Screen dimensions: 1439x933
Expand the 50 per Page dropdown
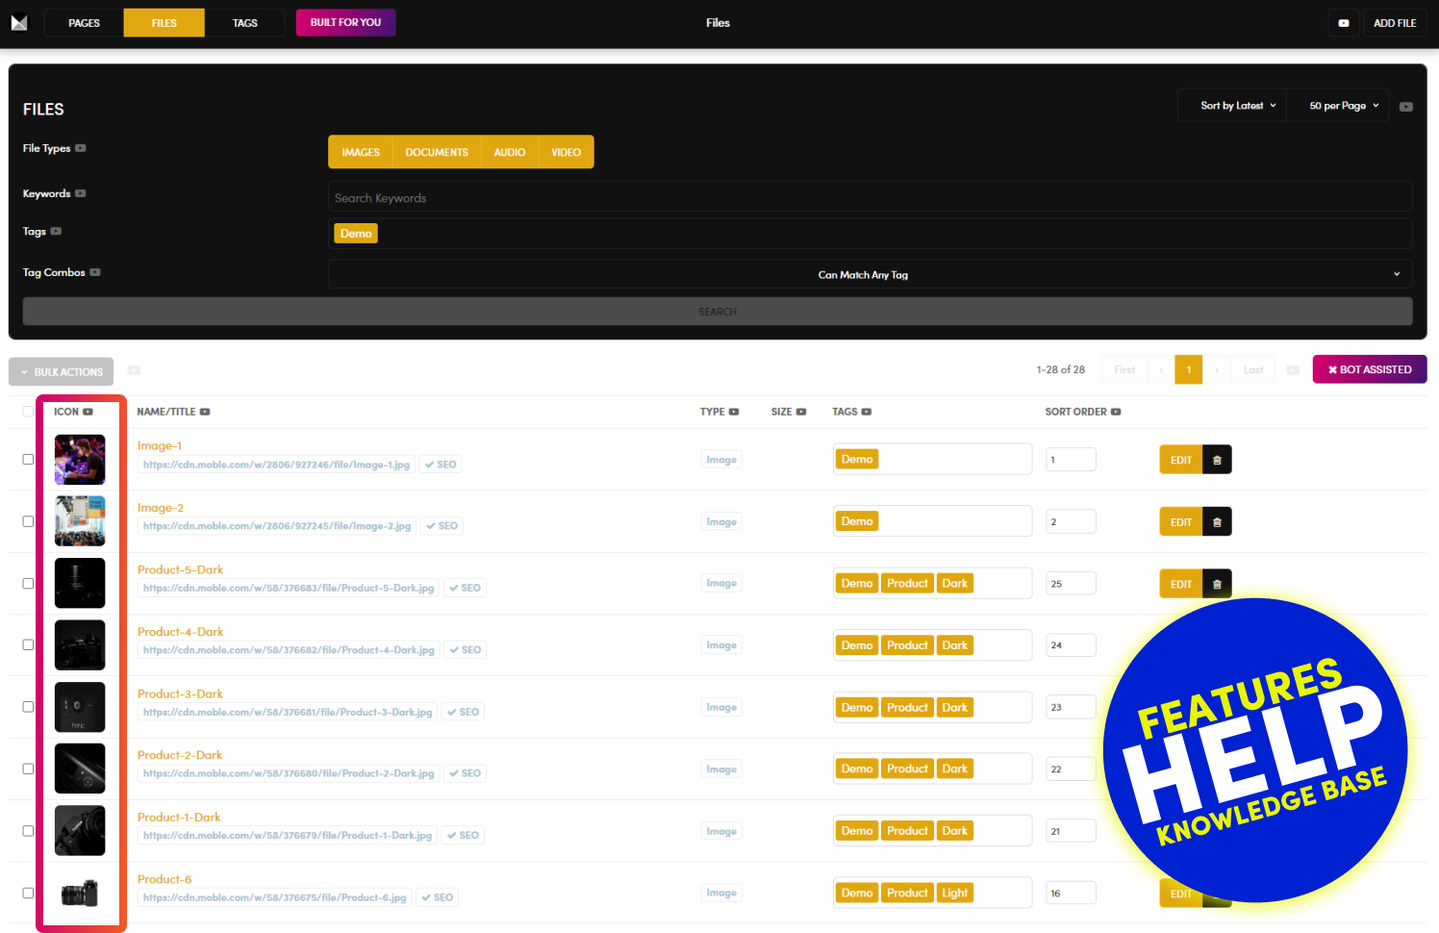[x=1343, y=106]
